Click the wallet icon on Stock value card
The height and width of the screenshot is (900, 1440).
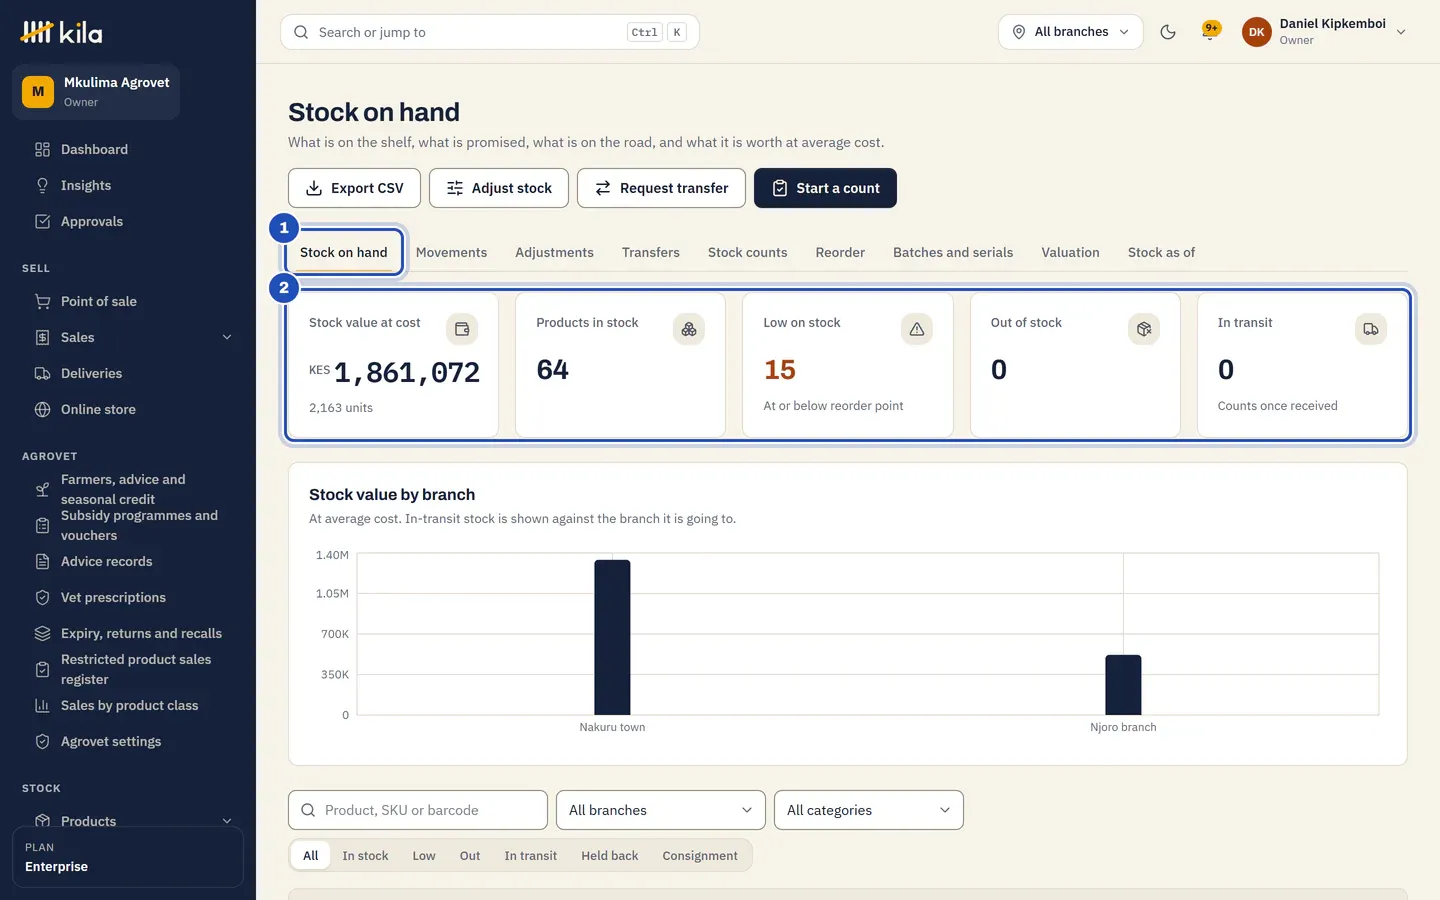point(462,329)
